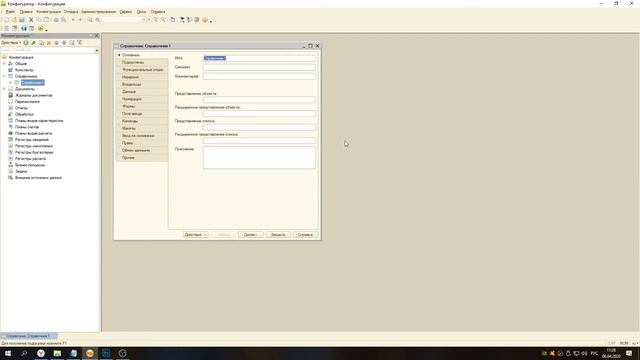Open the Действия dropdown in tree panel
This screenshot has height=360, width=640.
[11, 43]
